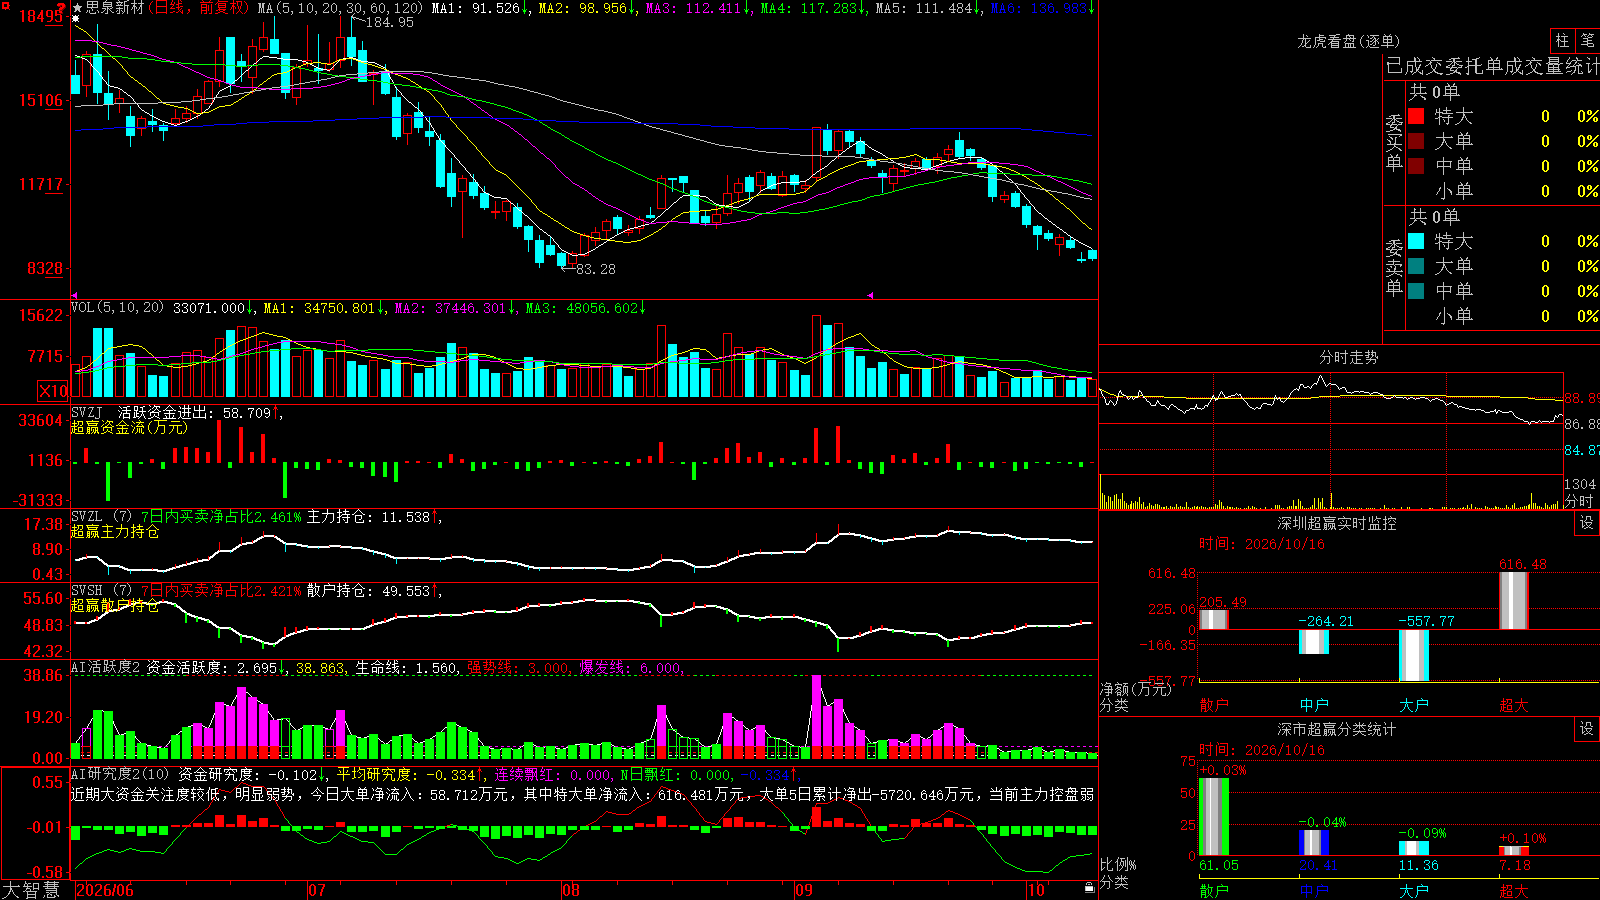Click the 184.95 high price annotation
The image size is (1600, 900).
[x=390, y=22]
